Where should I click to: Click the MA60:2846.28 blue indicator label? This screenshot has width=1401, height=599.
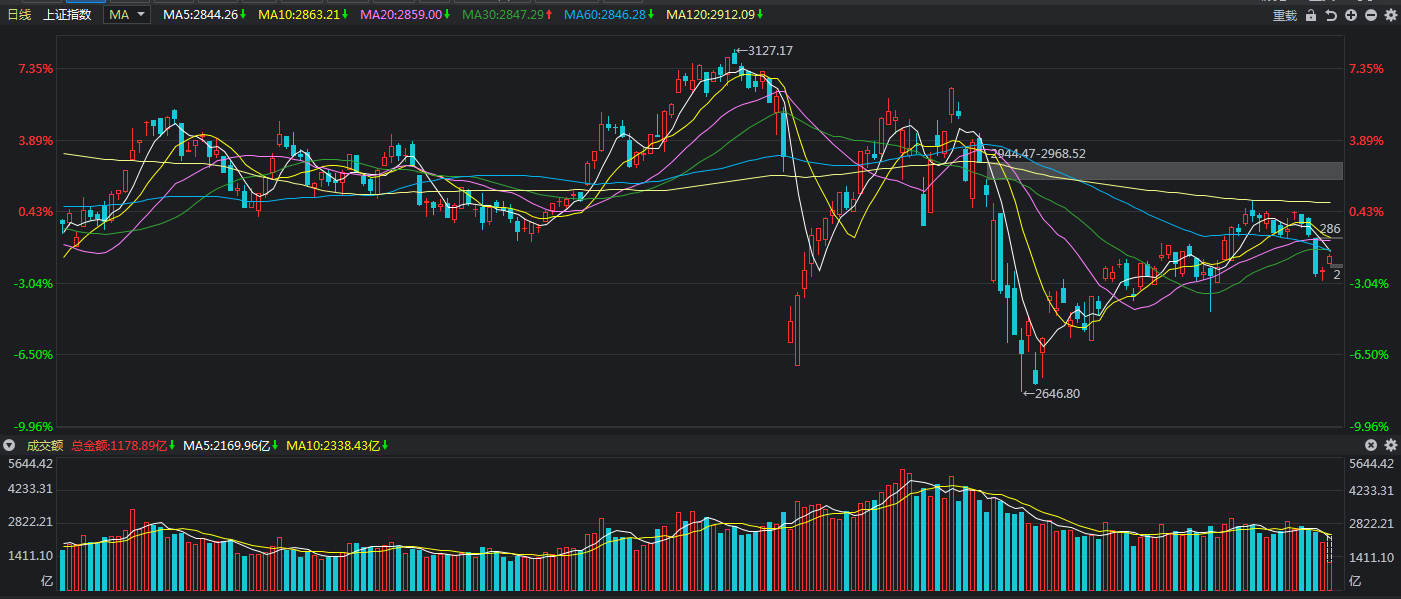[605, 15]
